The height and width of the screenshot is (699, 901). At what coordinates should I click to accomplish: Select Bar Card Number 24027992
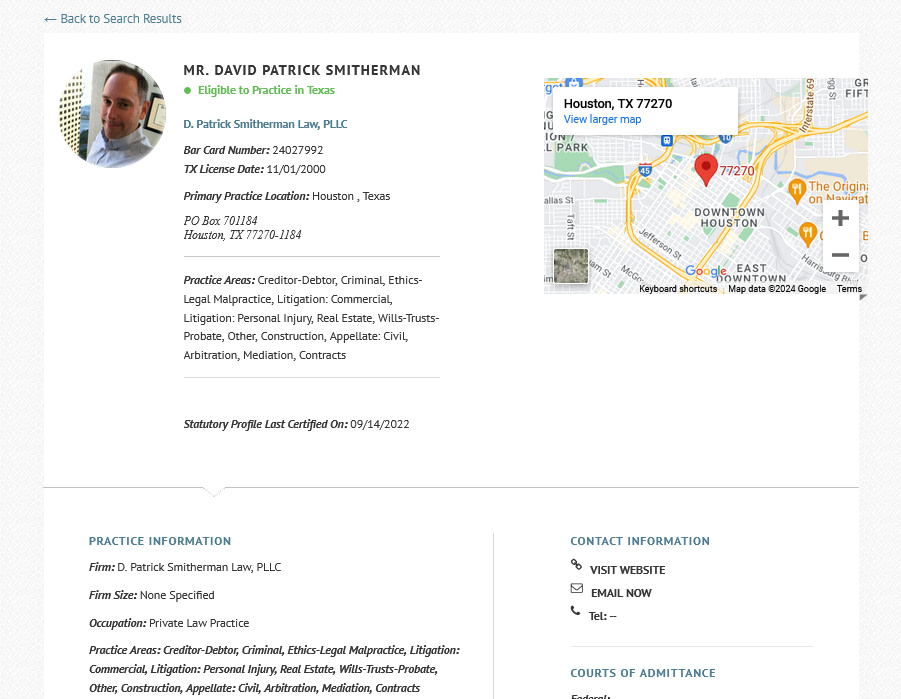point(253,151)
